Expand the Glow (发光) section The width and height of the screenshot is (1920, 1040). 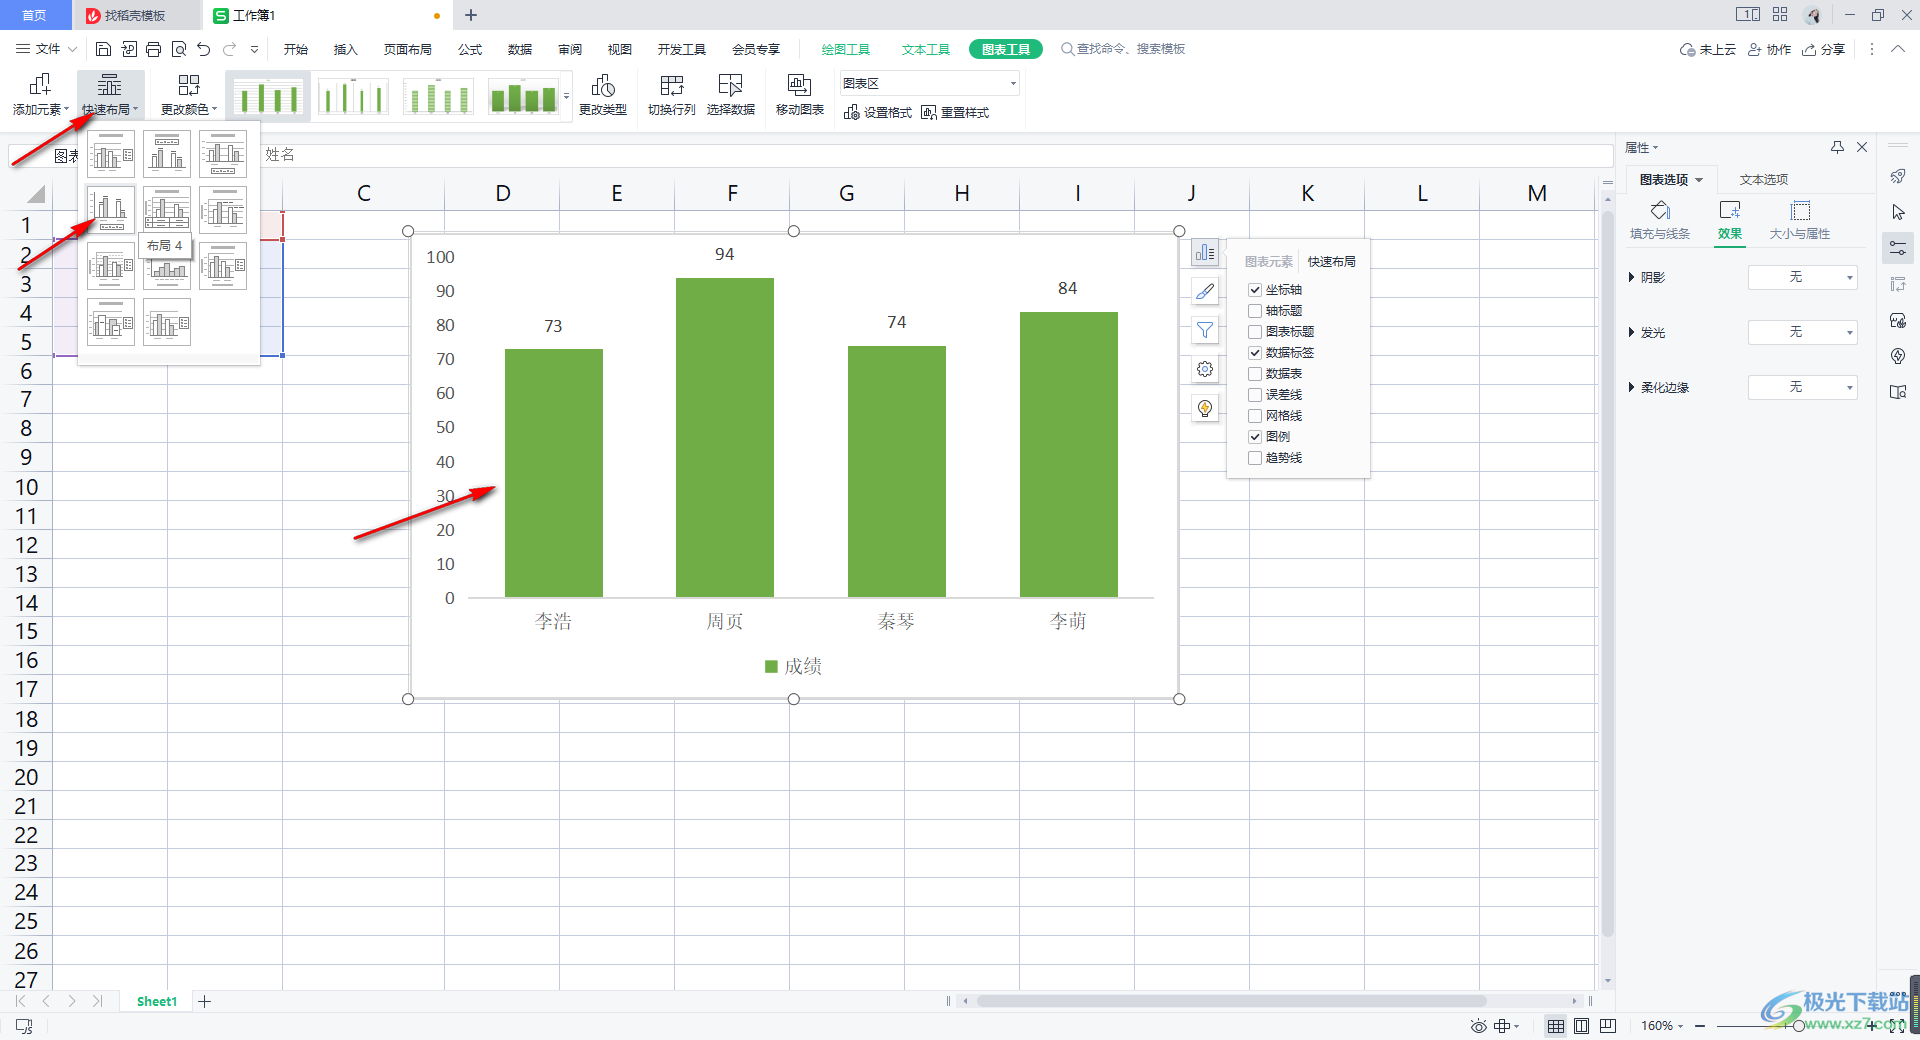[x=1632, y=332]
